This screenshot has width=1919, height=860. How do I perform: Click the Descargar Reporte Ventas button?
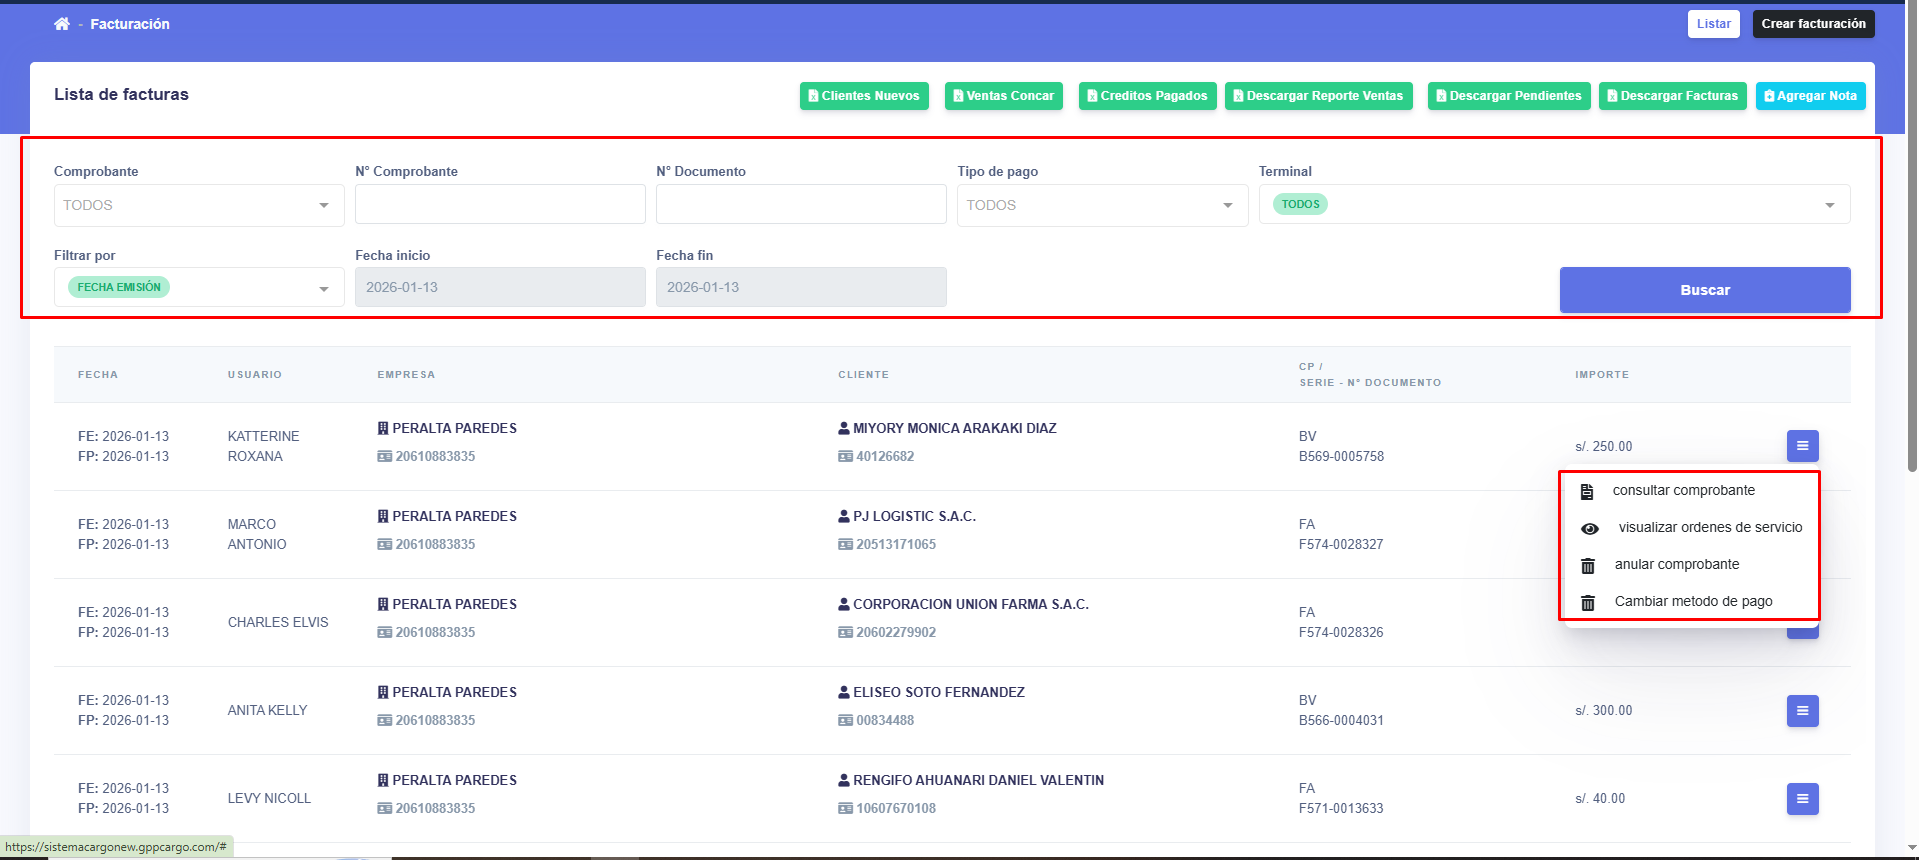tap(1317, 96)
